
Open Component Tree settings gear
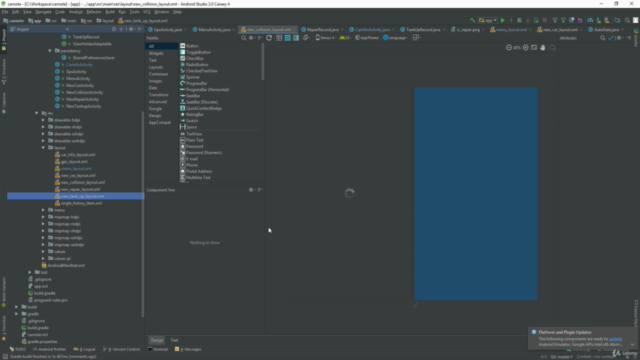[251, 190]
